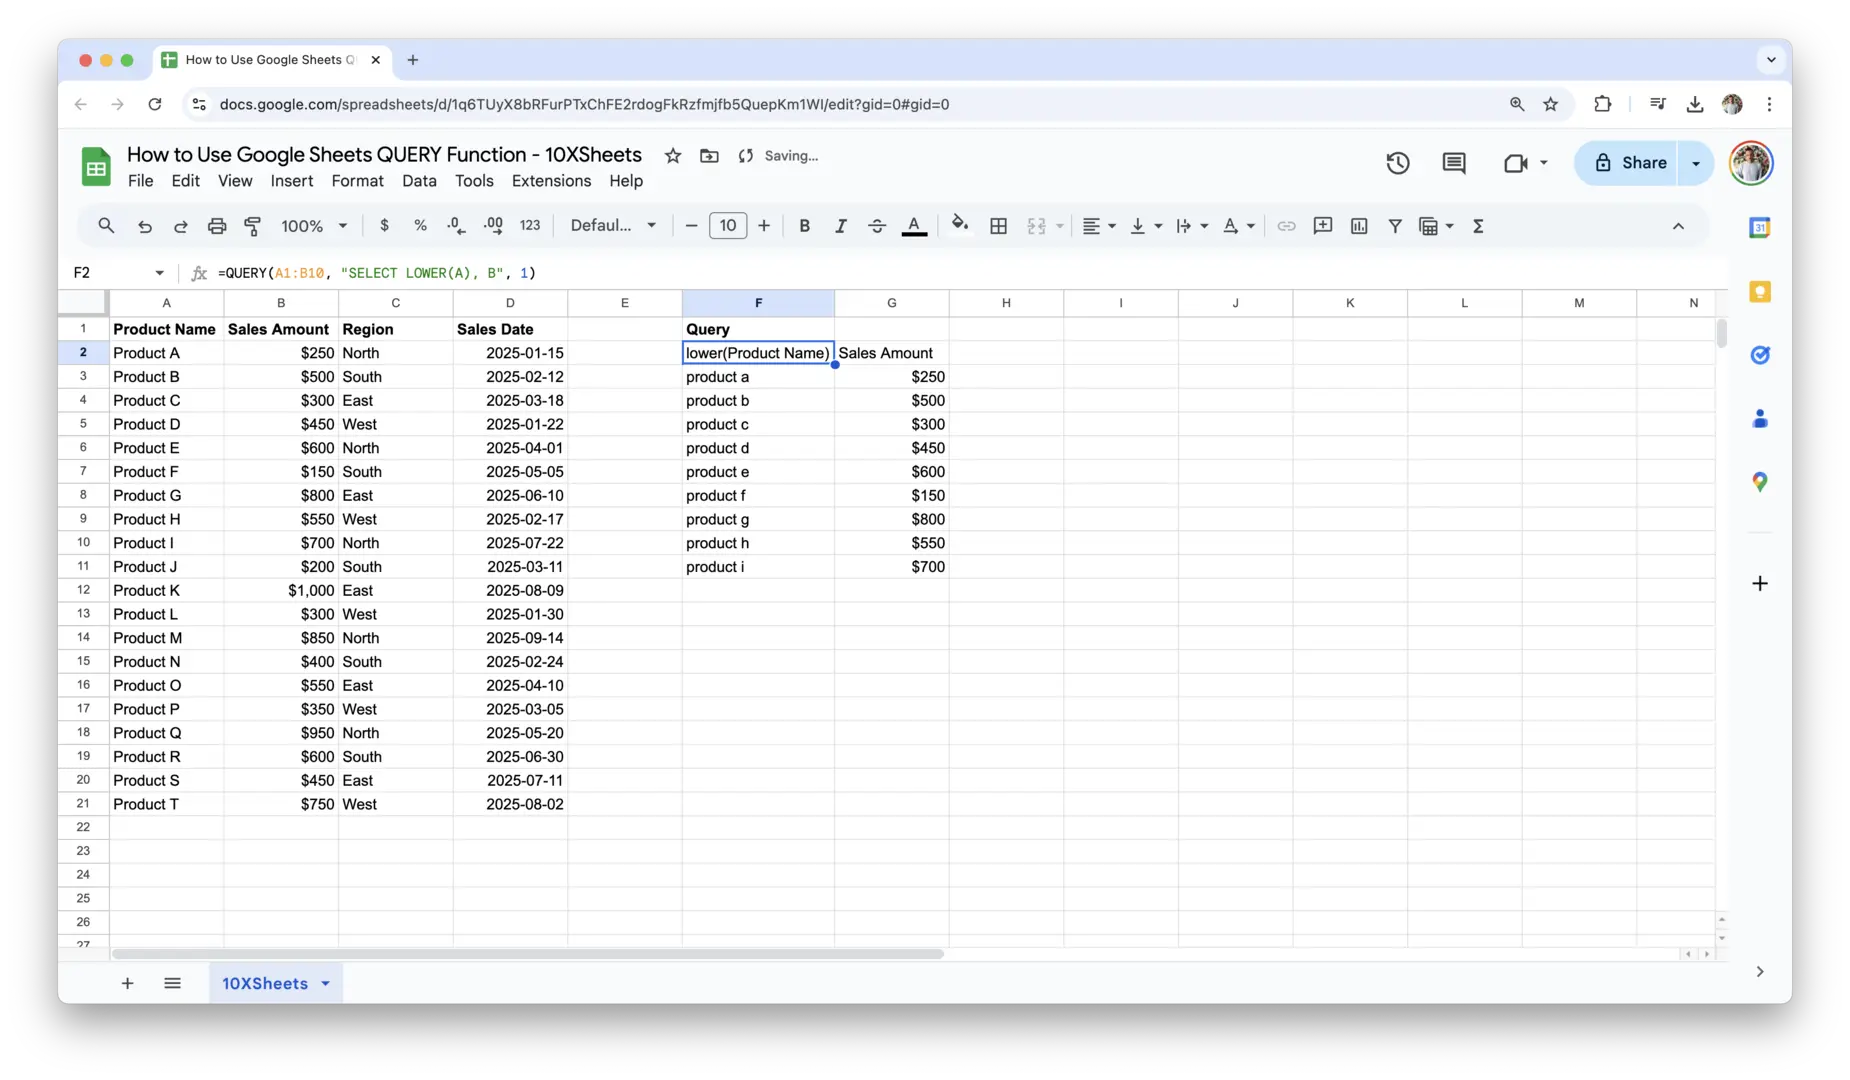1850x1080 pixels.
Task: Open the fill color picker
Action: 959,226
